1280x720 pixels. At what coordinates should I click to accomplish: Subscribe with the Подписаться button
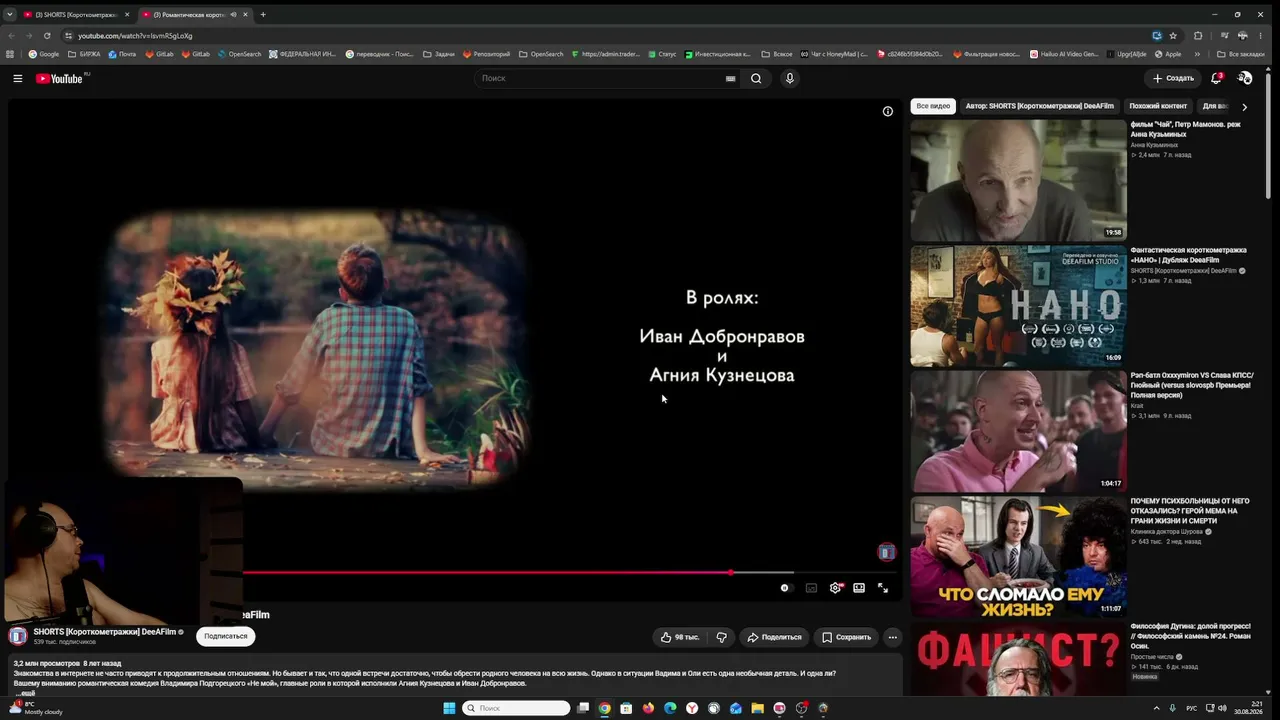pos(225,636)
